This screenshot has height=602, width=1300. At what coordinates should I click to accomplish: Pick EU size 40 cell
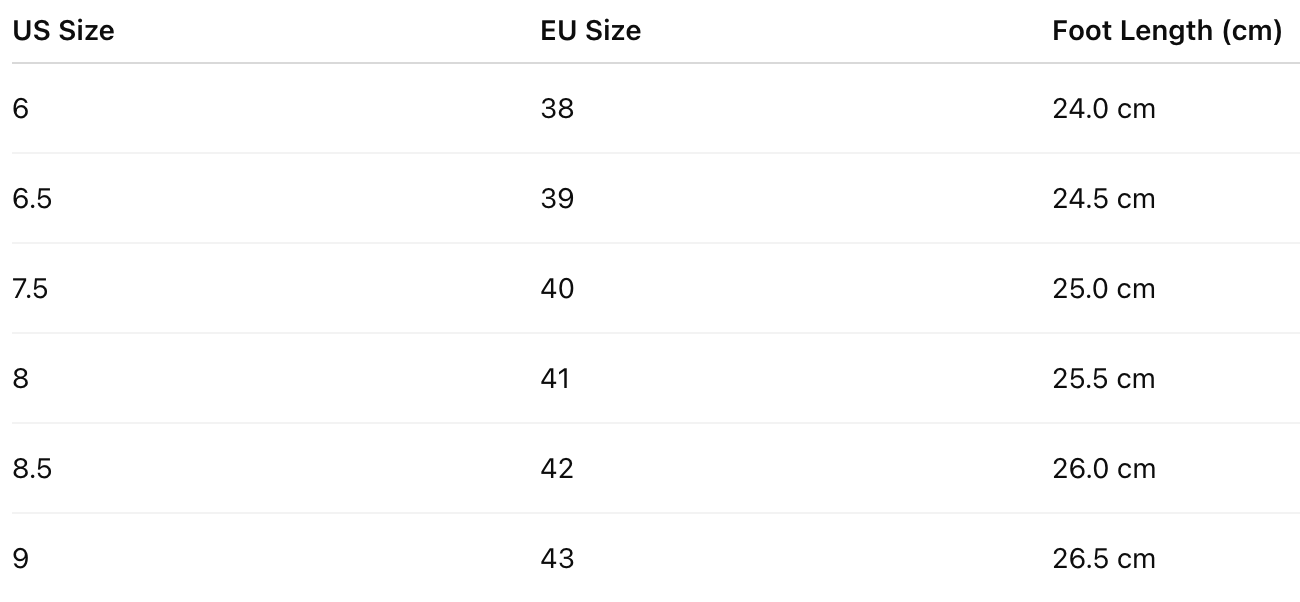(557, 288)
